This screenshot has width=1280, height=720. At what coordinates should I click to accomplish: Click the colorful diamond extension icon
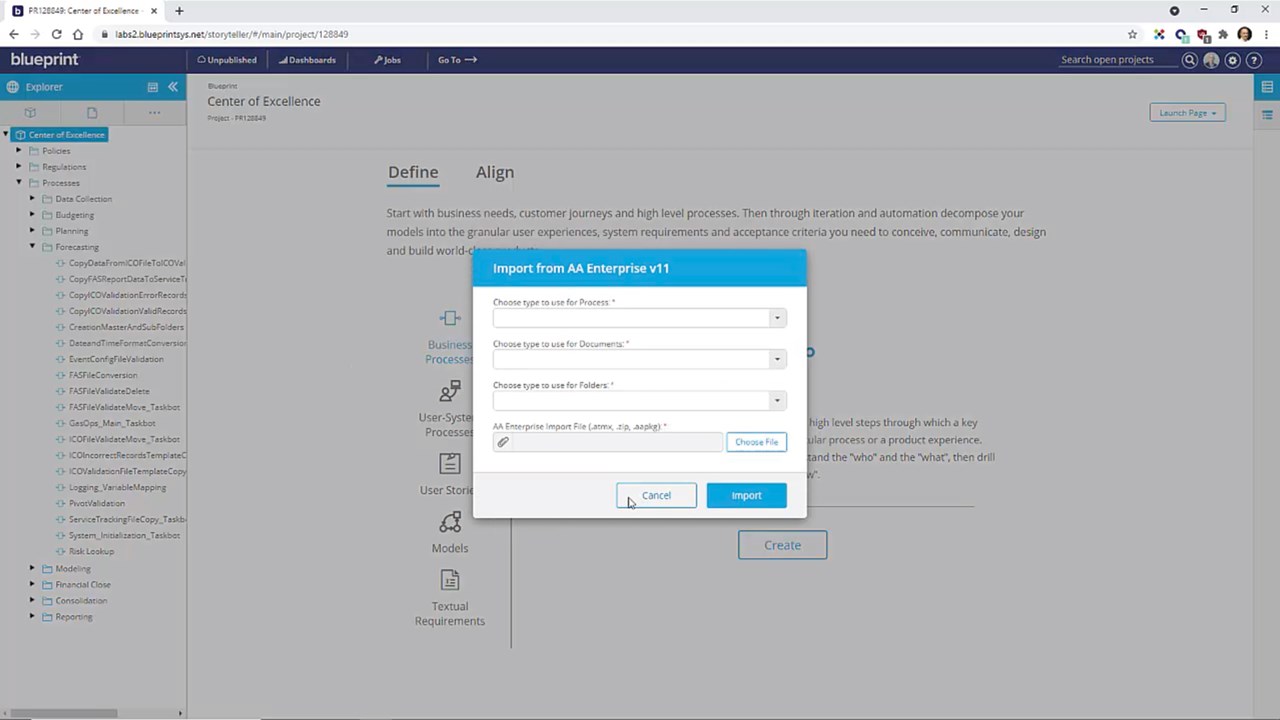click(1159, 34)
